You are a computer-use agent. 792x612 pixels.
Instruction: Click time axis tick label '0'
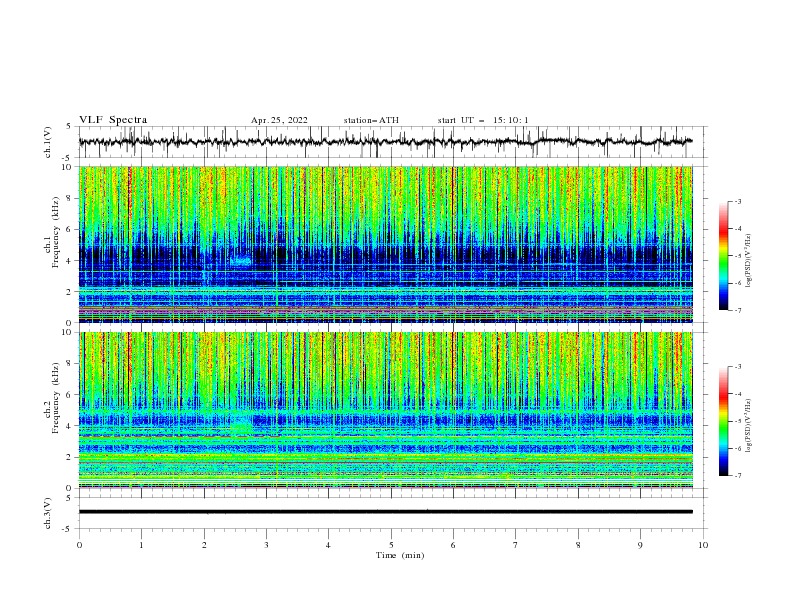point(79,545)
